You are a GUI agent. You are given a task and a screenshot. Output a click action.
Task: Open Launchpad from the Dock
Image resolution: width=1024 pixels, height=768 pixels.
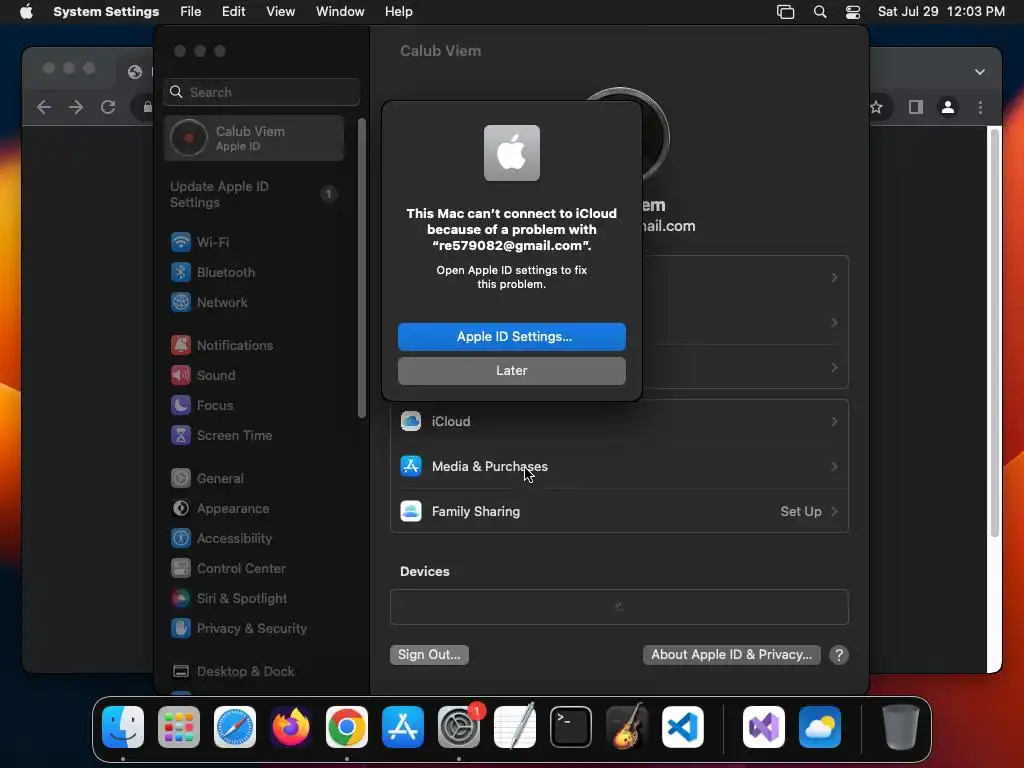point(179,727)
